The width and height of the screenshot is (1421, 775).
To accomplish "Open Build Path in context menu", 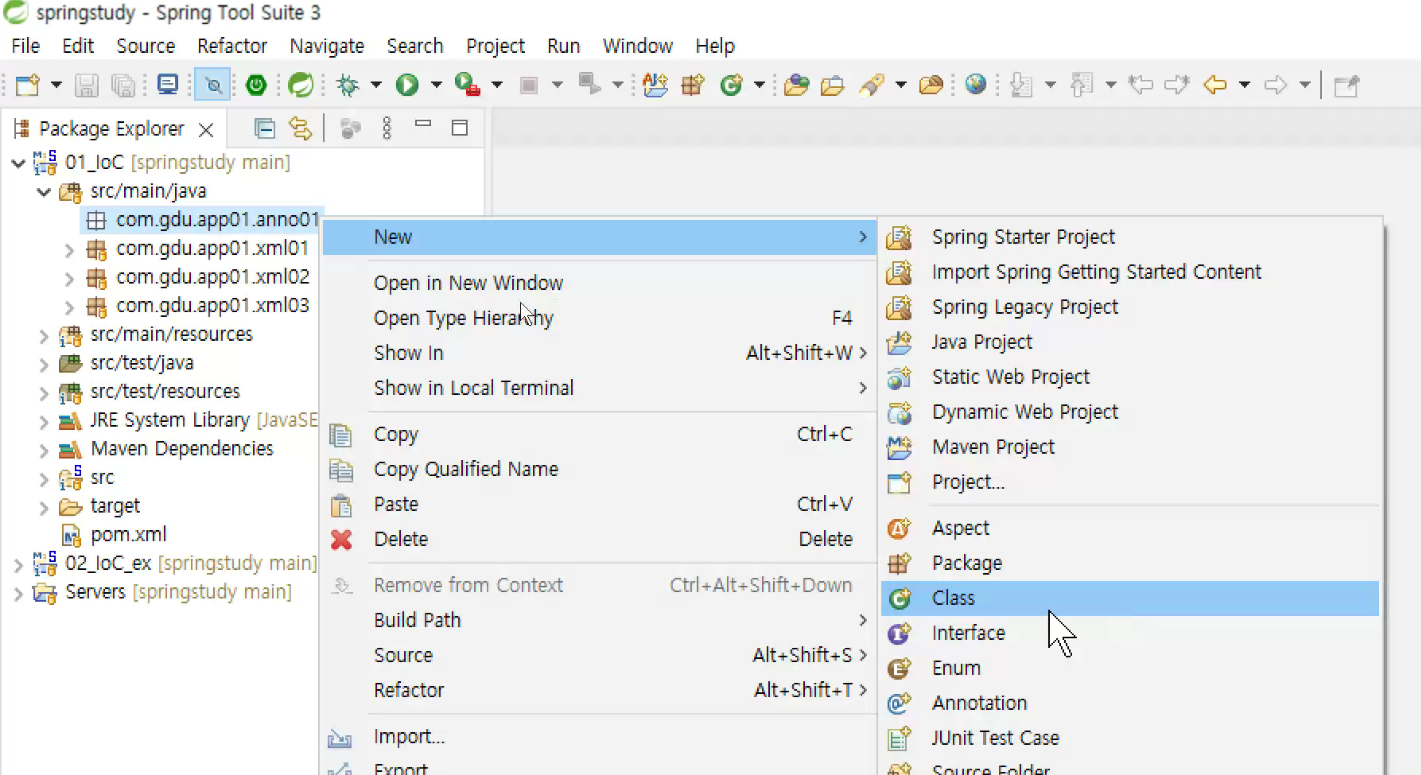I will (598, 620).
